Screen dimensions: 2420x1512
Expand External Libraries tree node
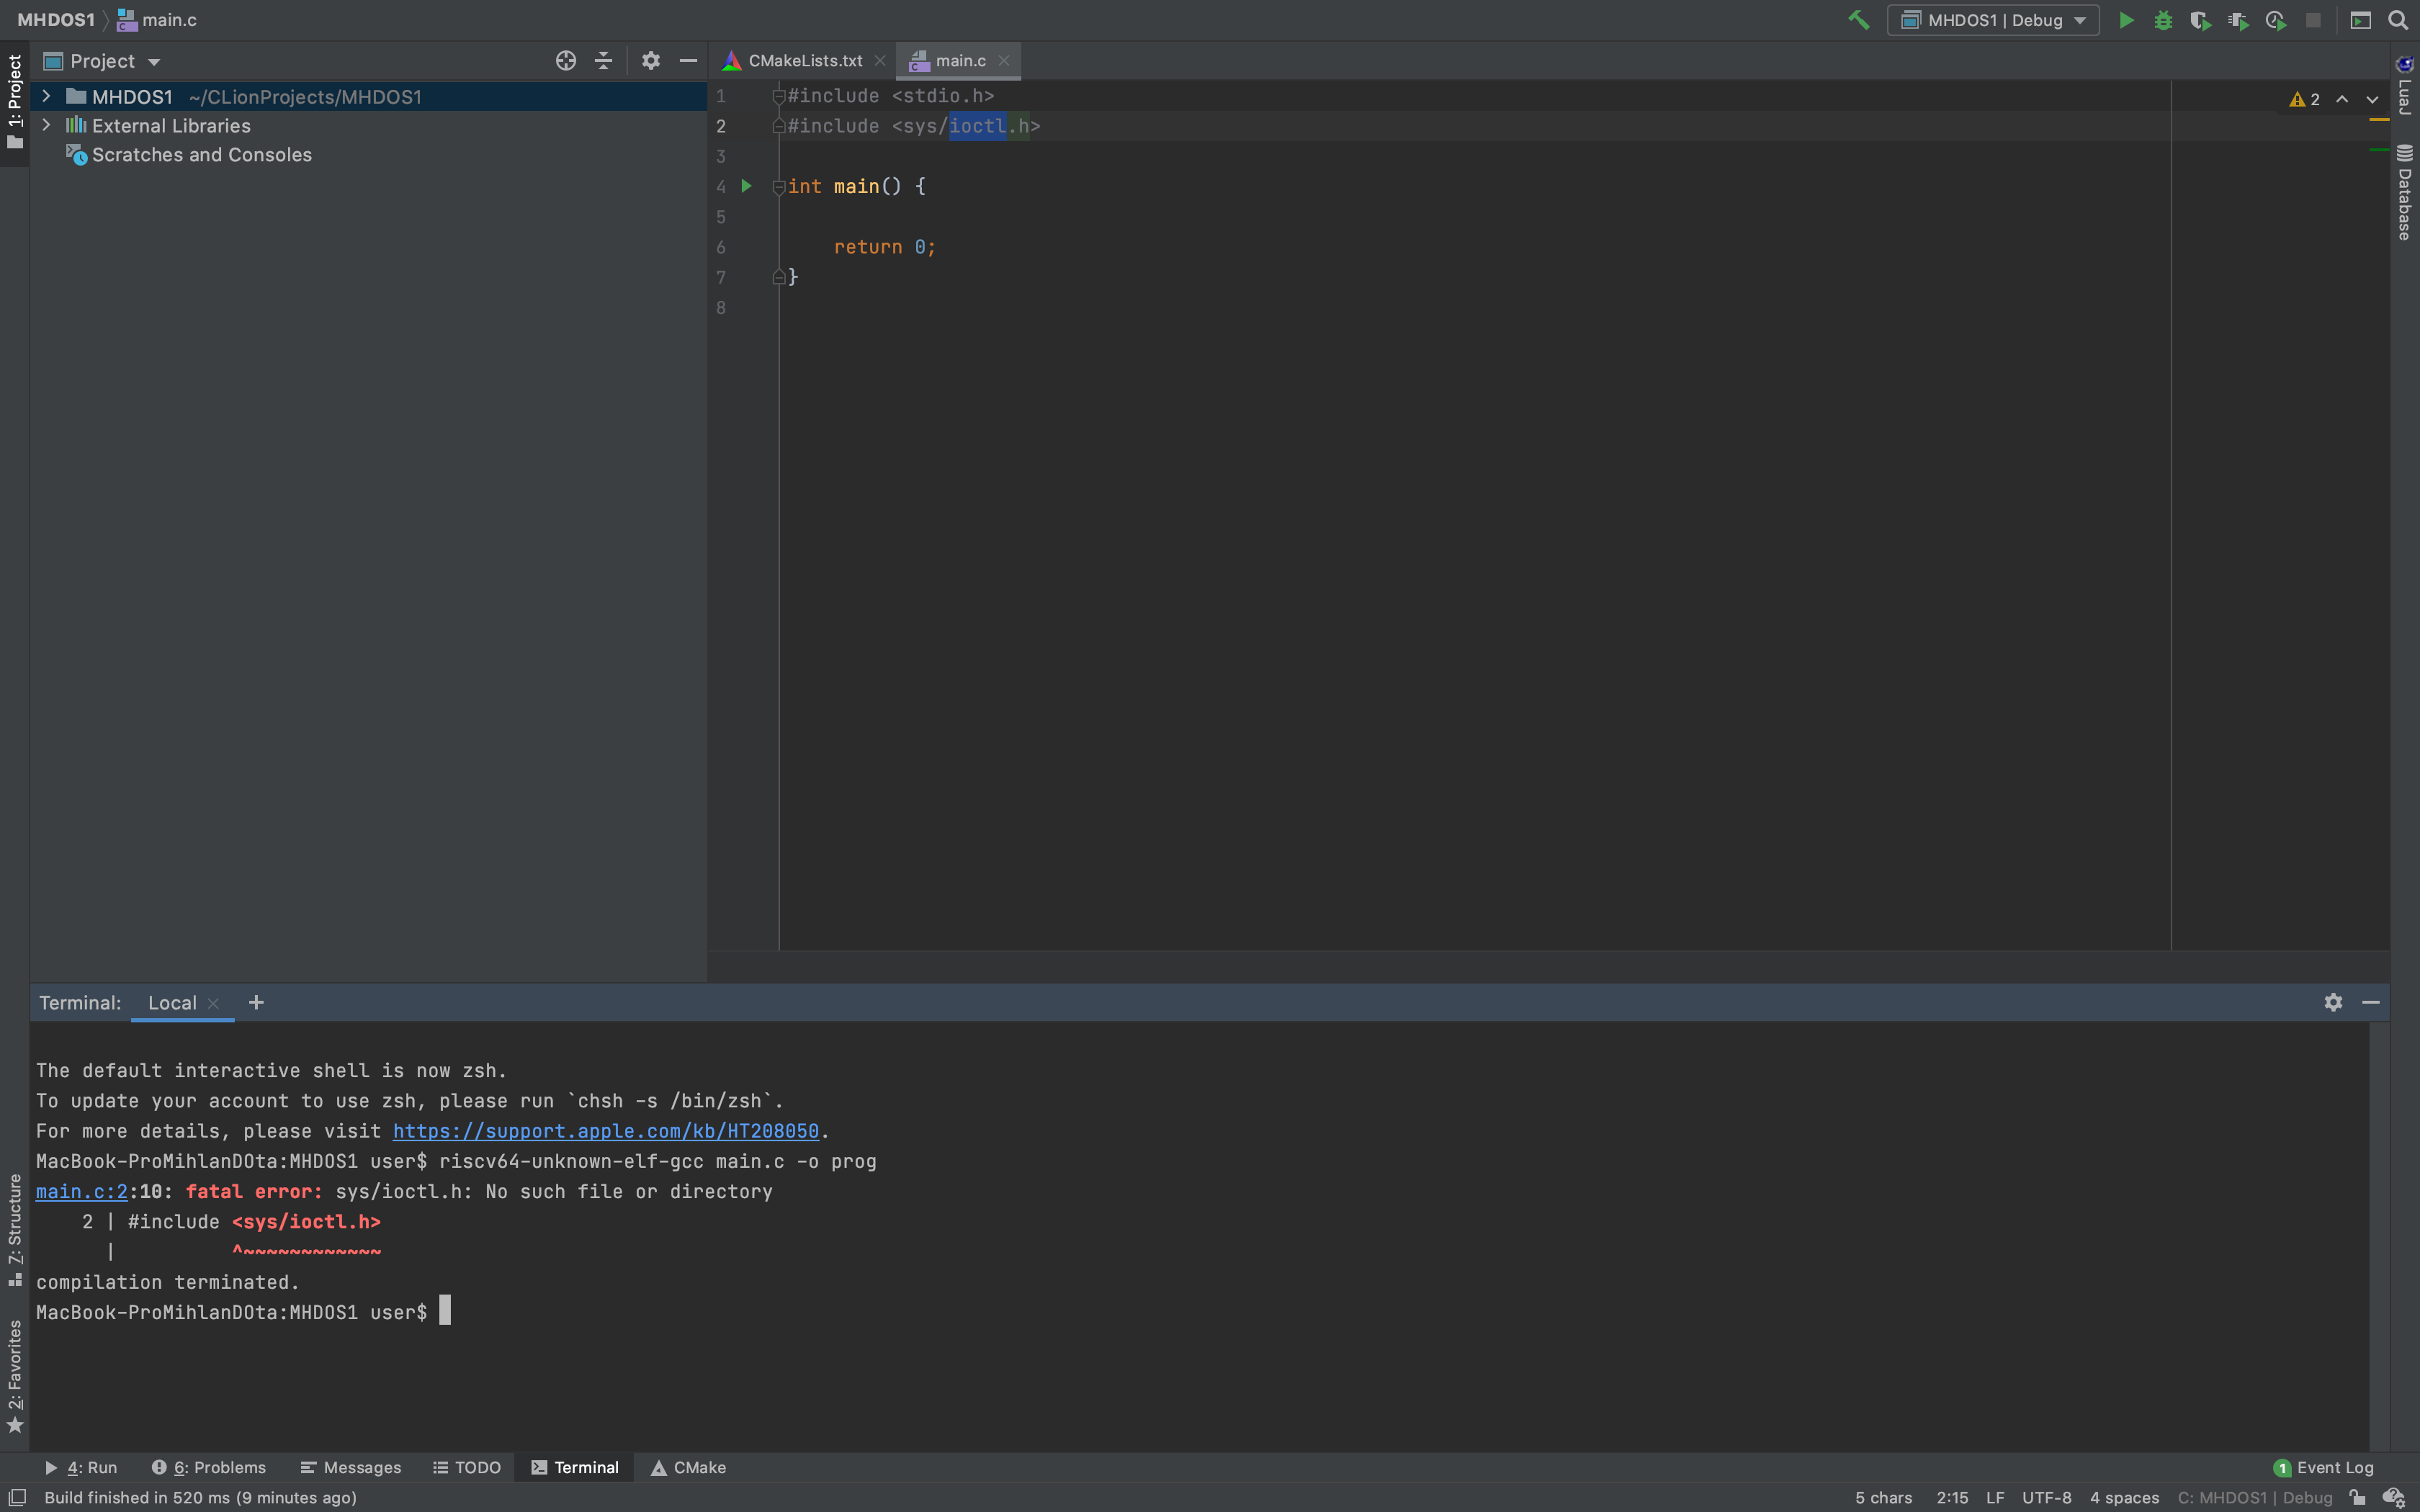pos(46,125)
